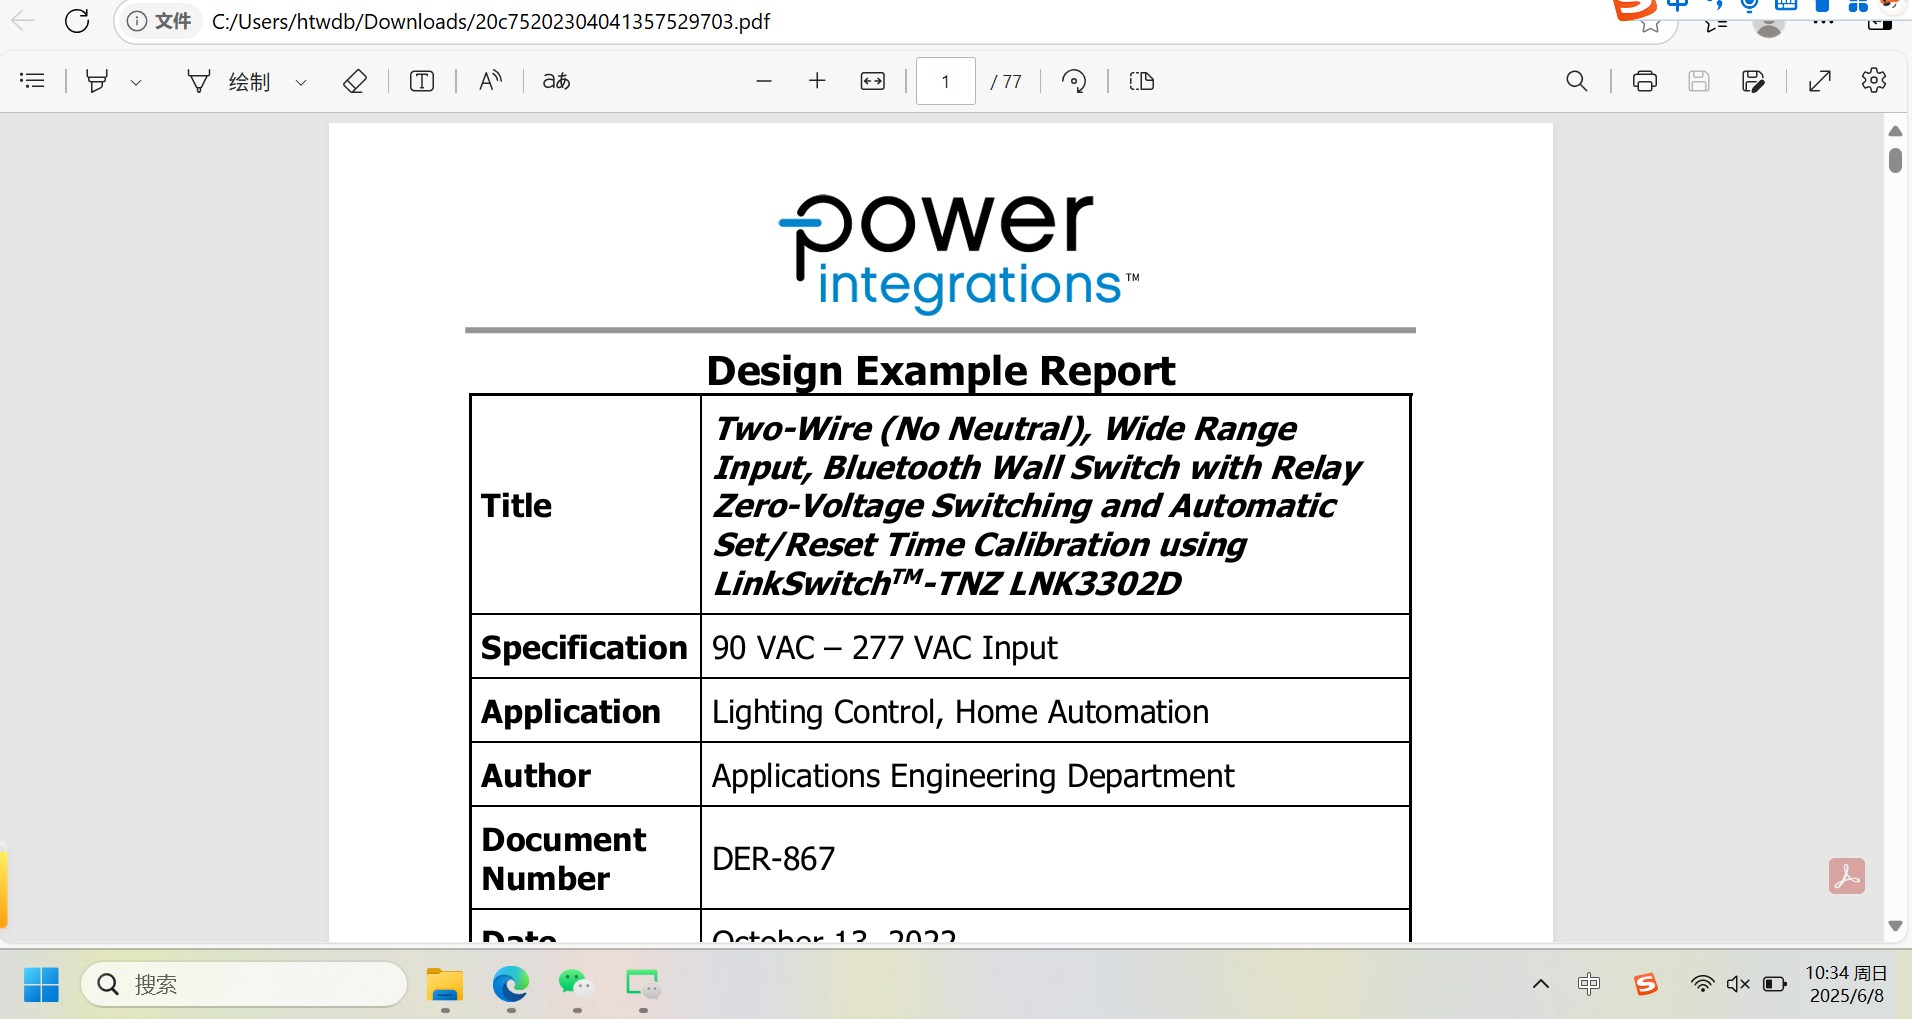The height and width of the screenshot is (1019, 1912).
Task: Open the Windows Start menu
Action: 41,984
